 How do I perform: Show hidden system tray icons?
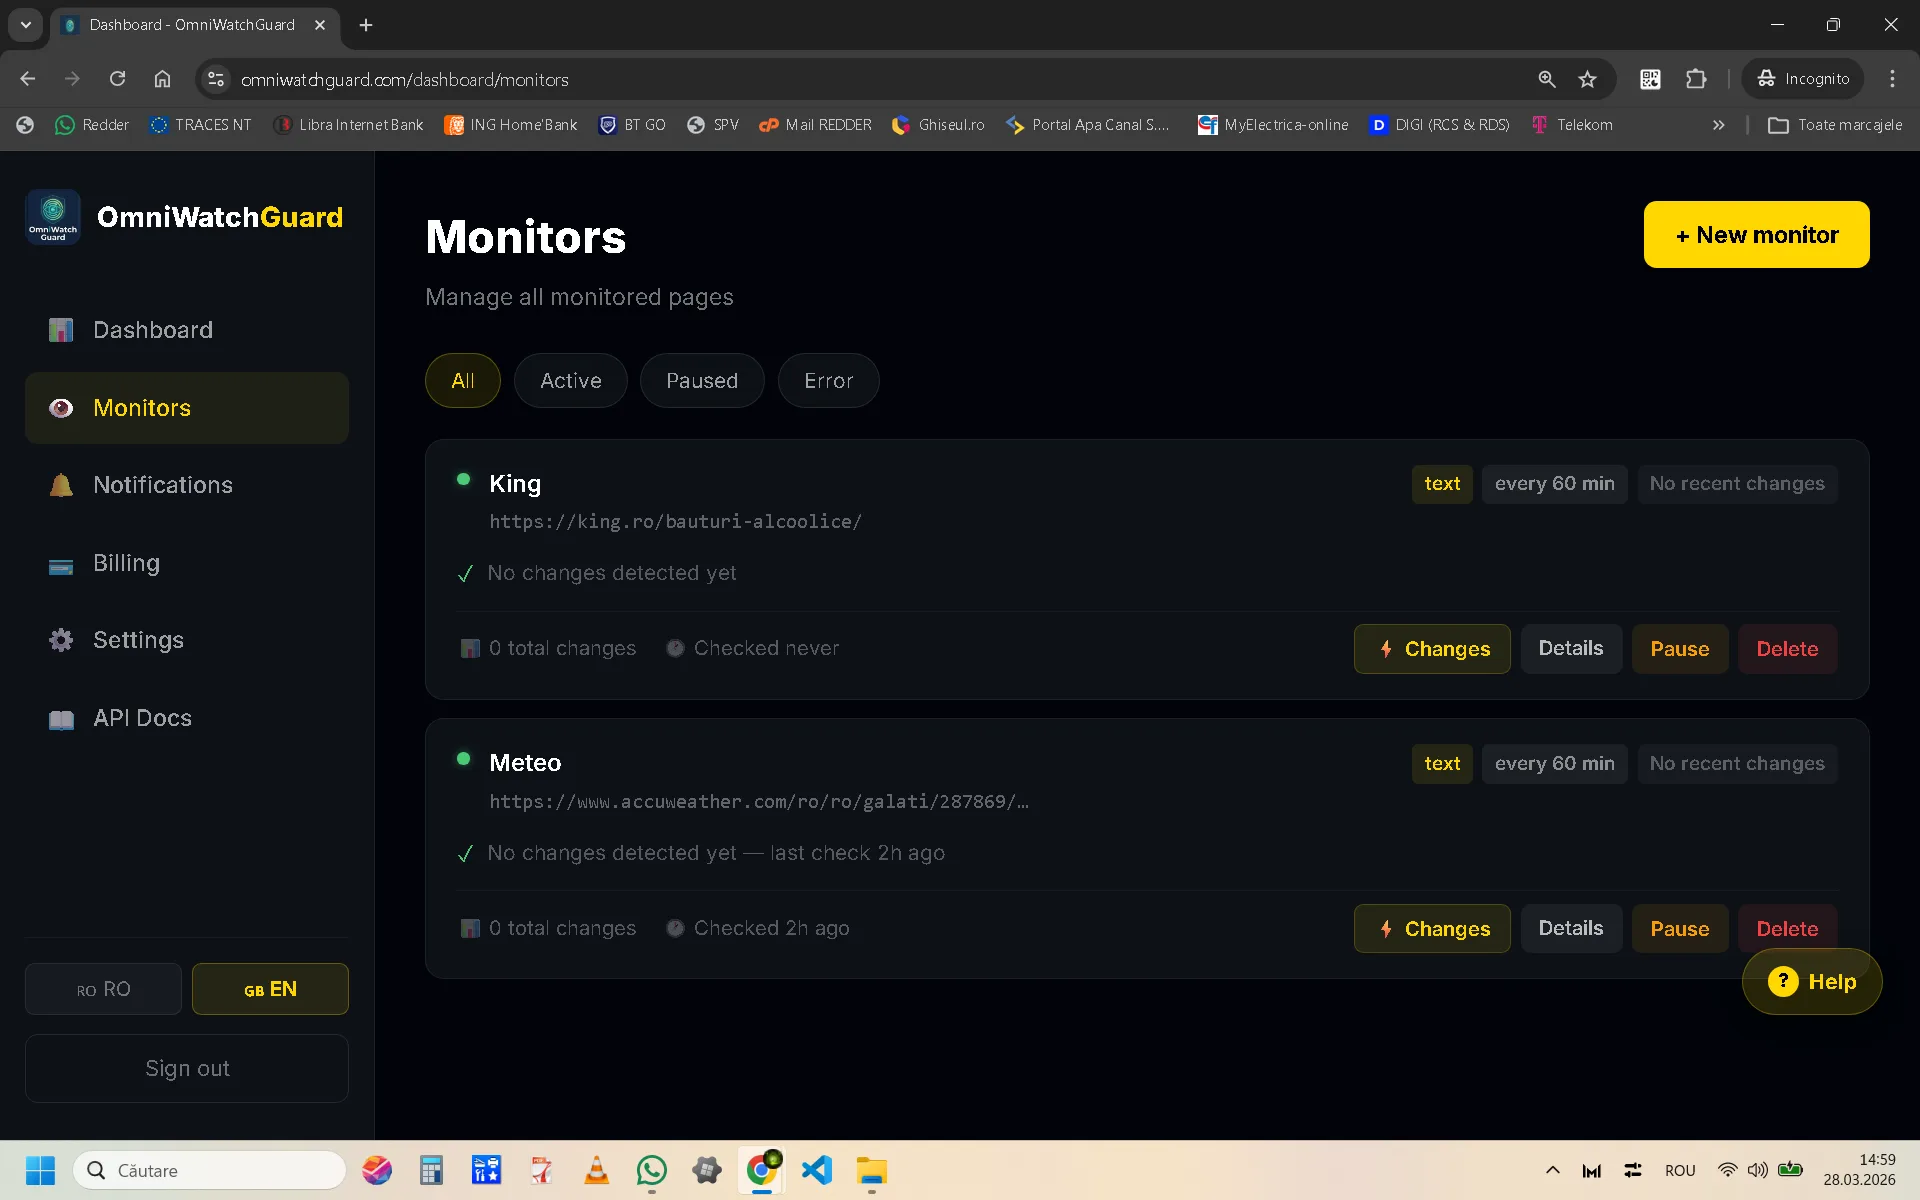coord(1552,1170)
